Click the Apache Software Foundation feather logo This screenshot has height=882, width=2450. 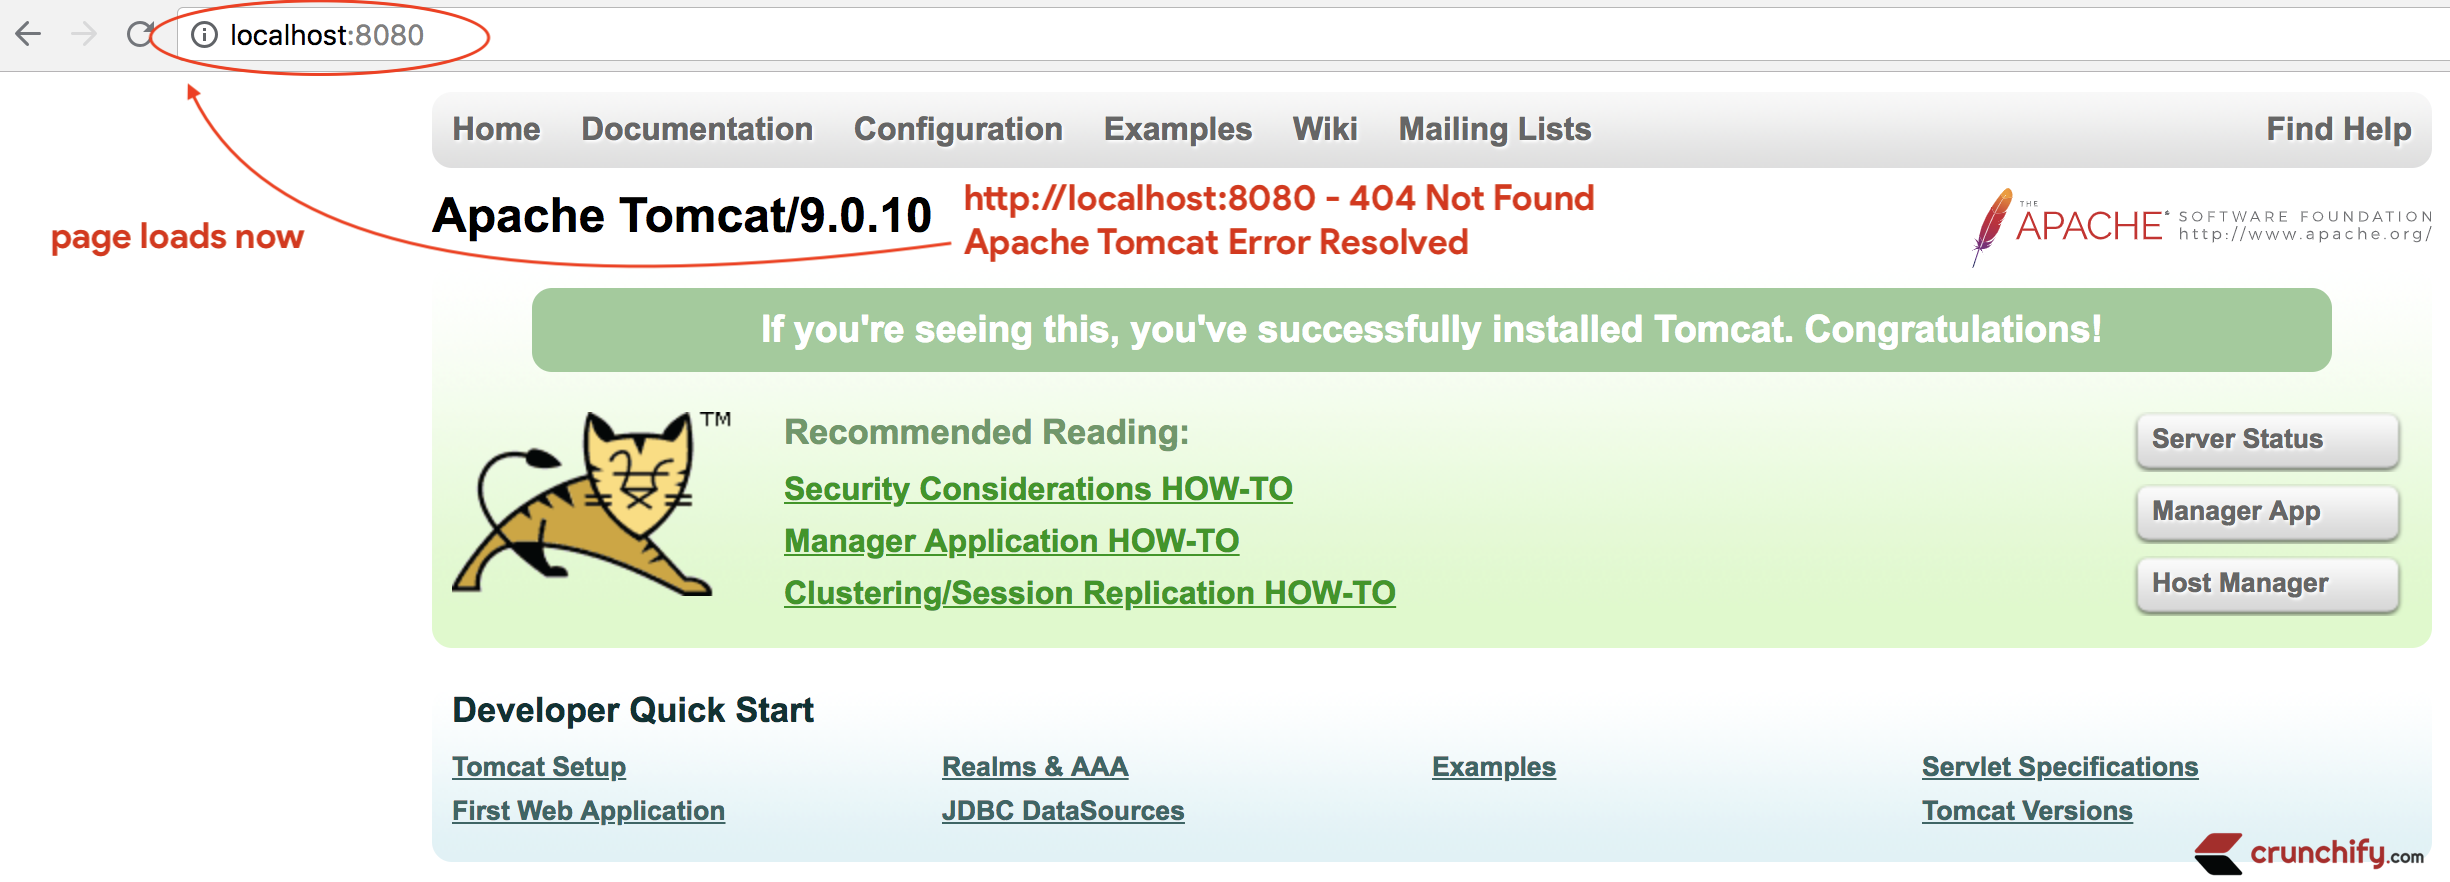tap(2201, 227)
